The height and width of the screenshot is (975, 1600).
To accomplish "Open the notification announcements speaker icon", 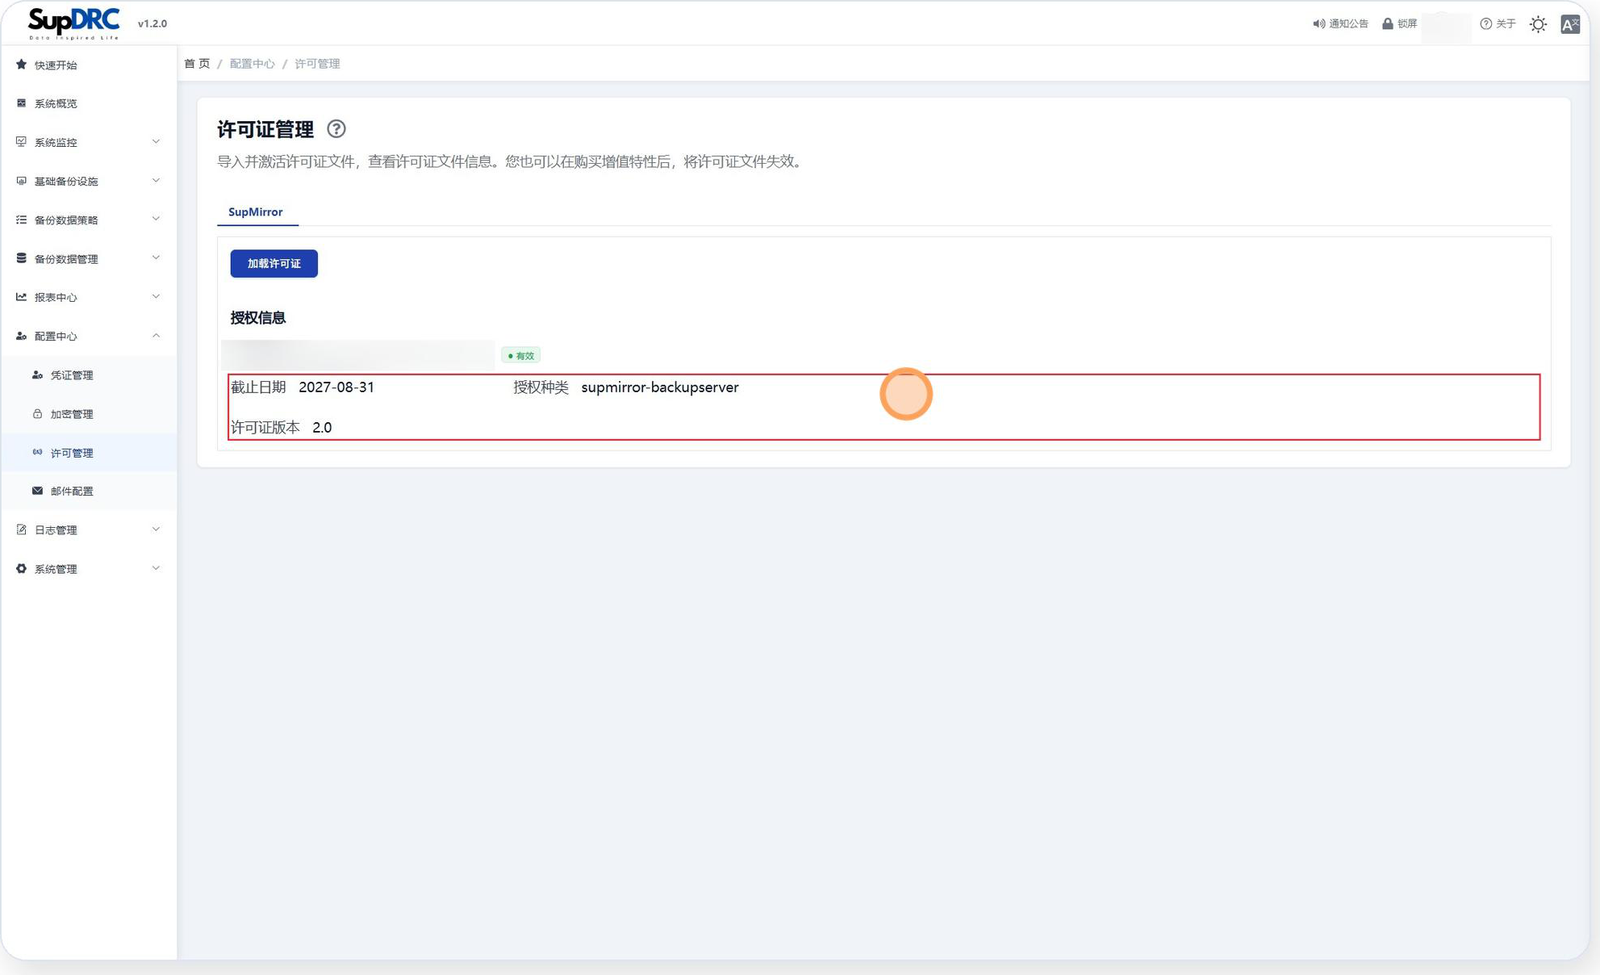I will (x=1319, y=24).
